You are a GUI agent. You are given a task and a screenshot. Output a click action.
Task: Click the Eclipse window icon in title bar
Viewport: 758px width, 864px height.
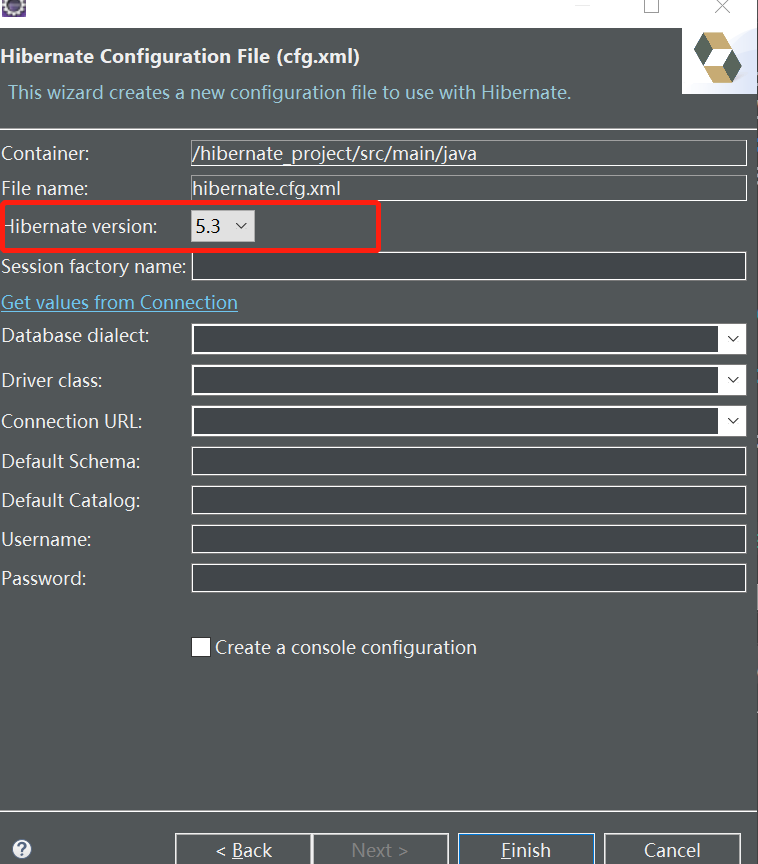click(14, 8)
